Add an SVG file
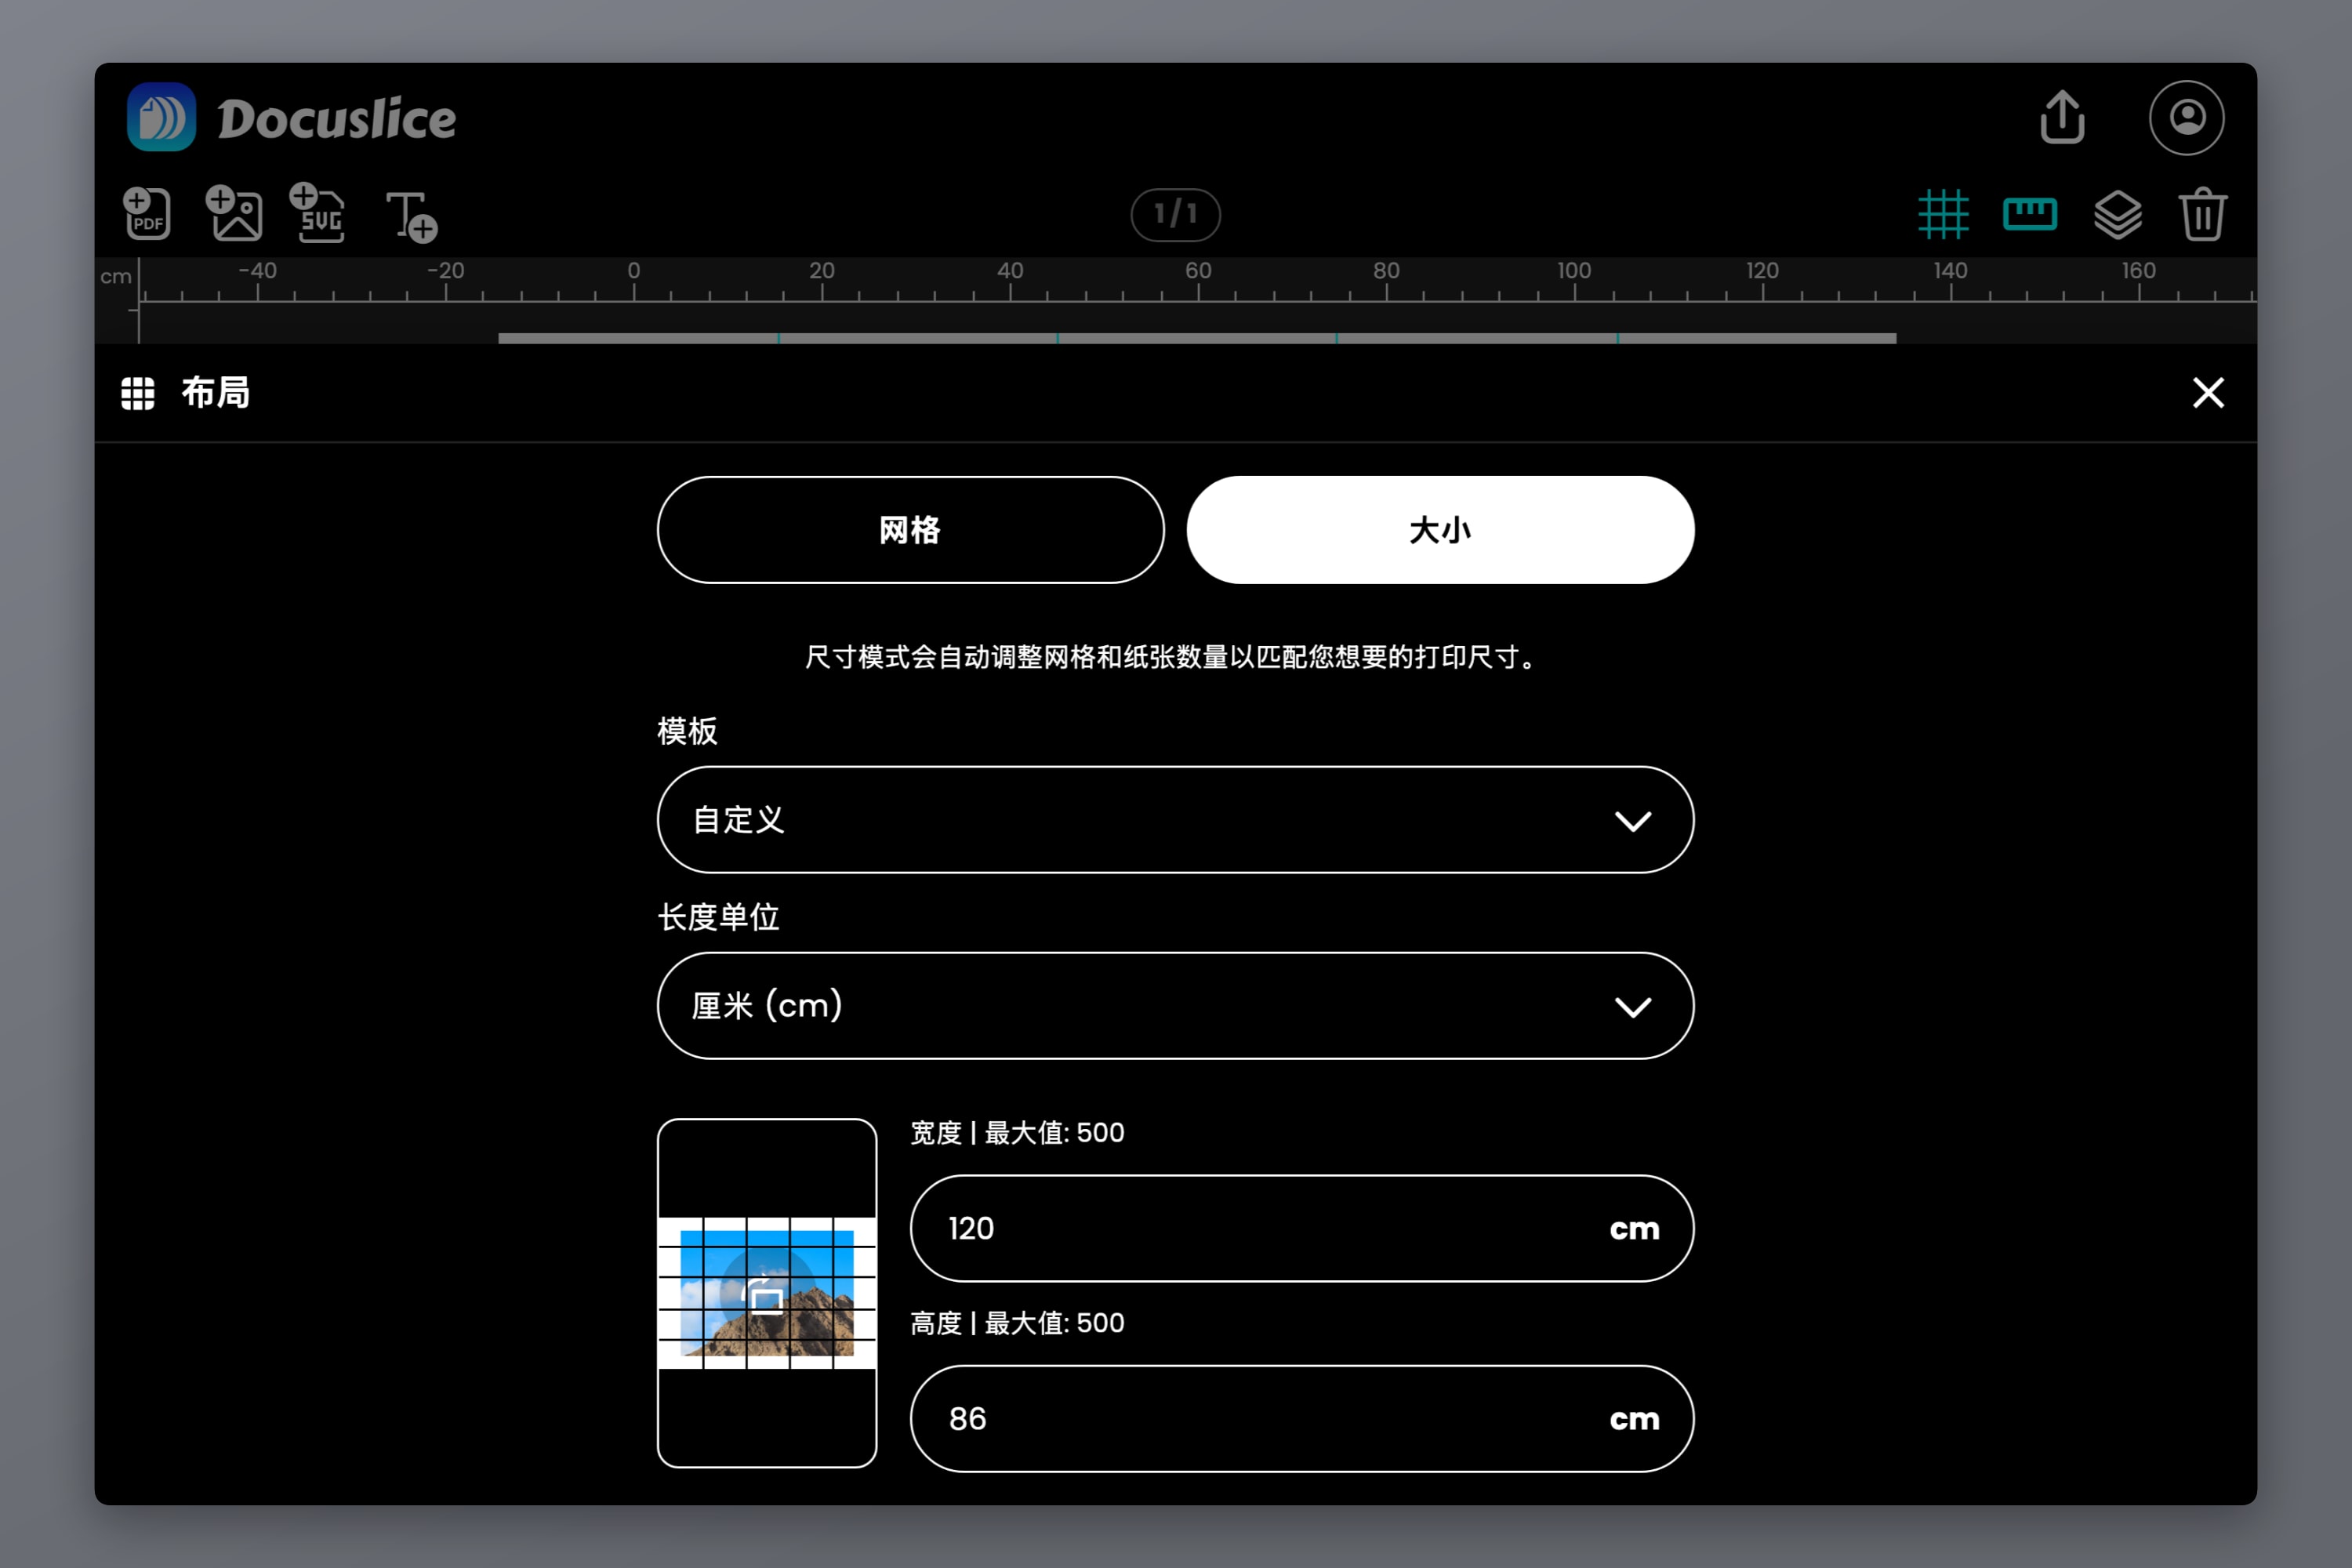2352x1568 pixels. 318,213
